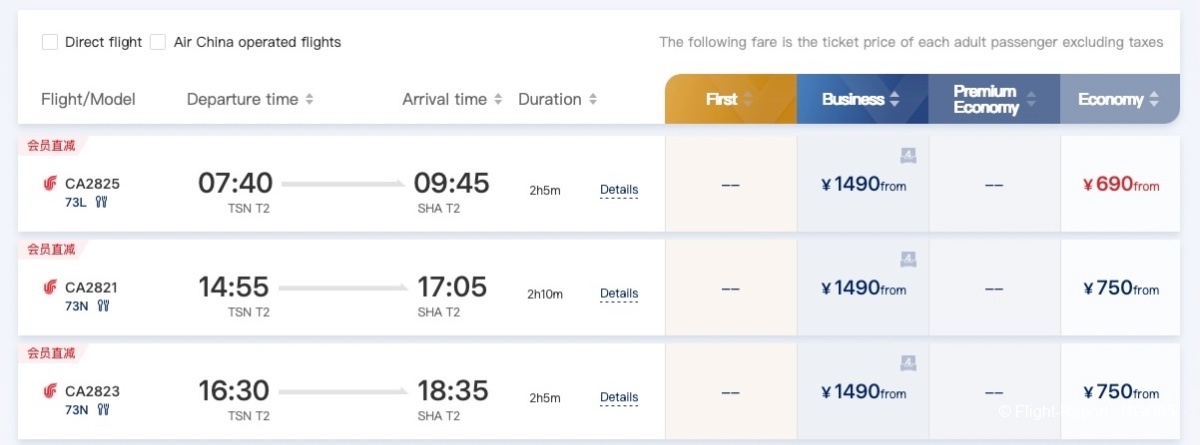
Task: Open Details for the 07:40 flight
Action: pyautogui.click(x=619, y=190)
